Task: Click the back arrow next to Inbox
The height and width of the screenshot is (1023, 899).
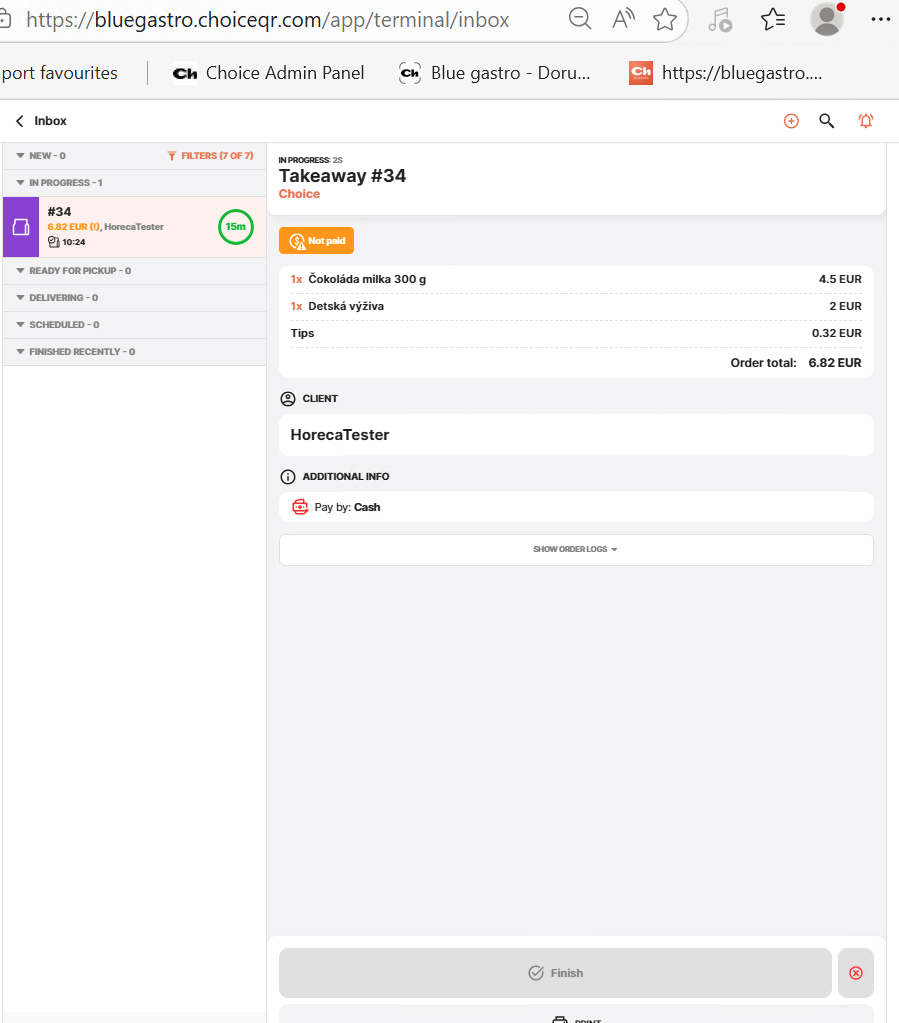Action: (x=19, y=121)
